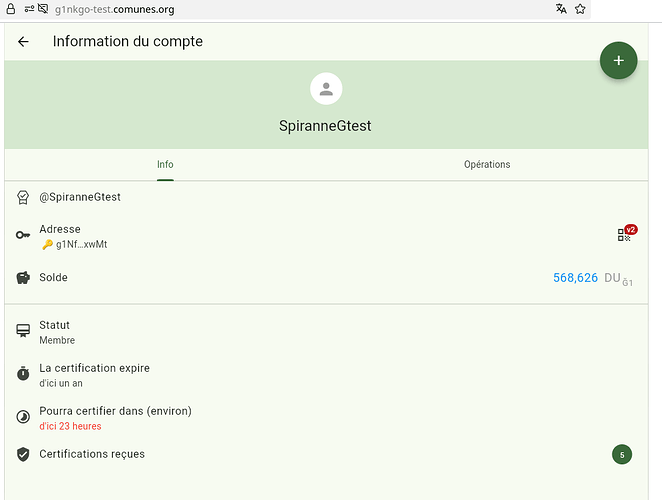Switch to the Opérations tab
Image resolution: width=662 pixels, height=500 pixels.
[x=487, y=164]
